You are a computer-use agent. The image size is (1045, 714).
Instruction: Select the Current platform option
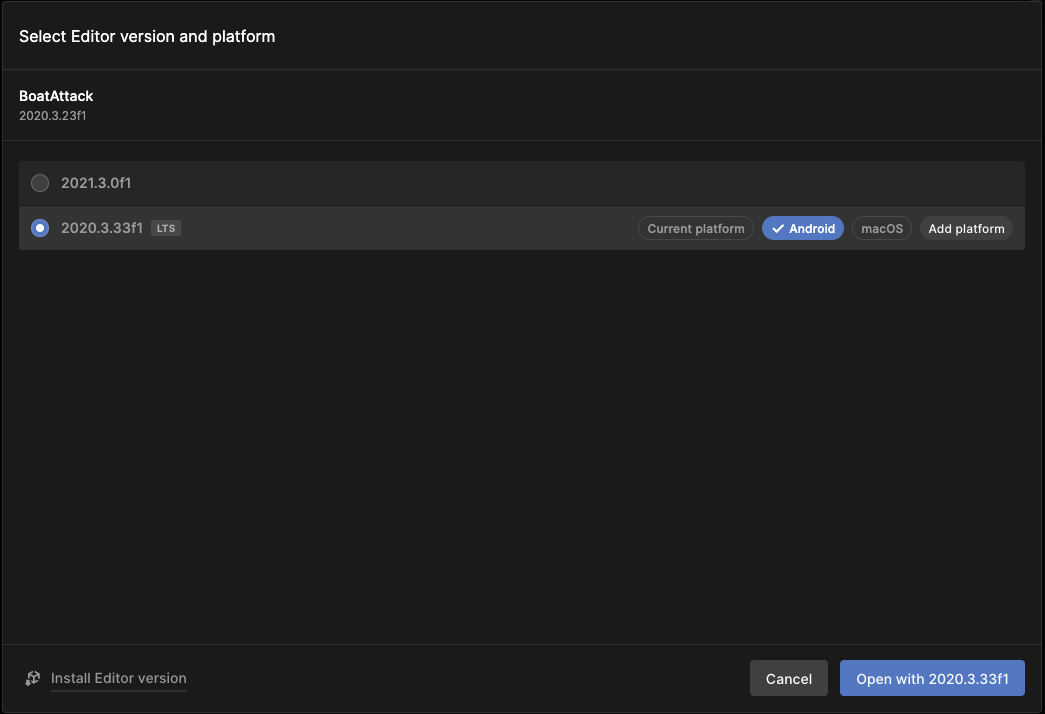coord(695,229)
